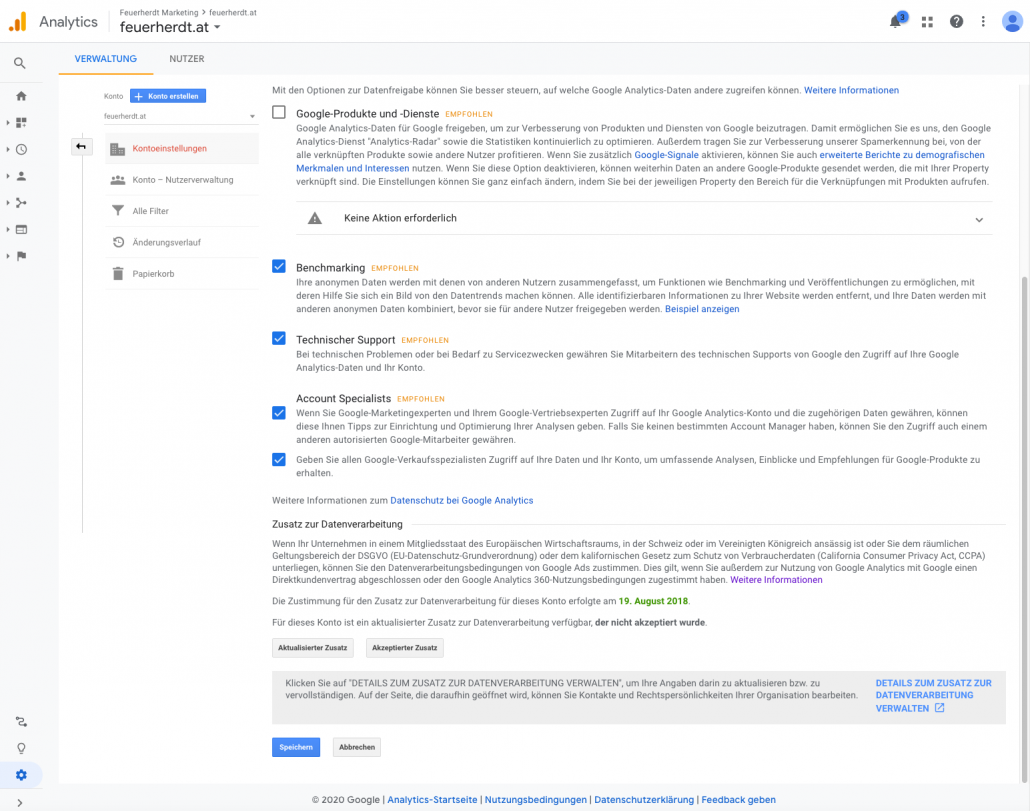Open Discover lightbulb icon

[x=21, y=749]
